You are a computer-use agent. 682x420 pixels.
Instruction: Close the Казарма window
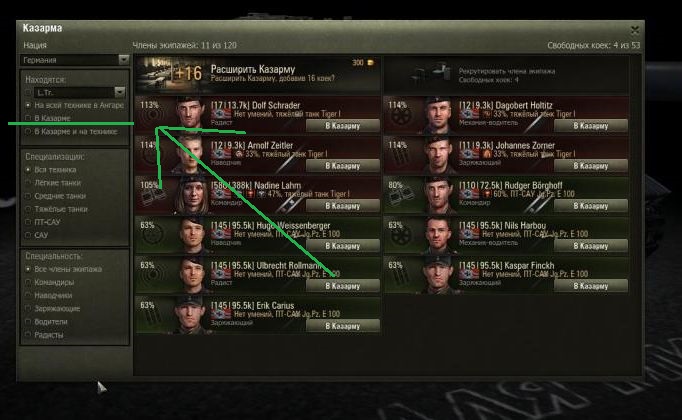(635, 30)
